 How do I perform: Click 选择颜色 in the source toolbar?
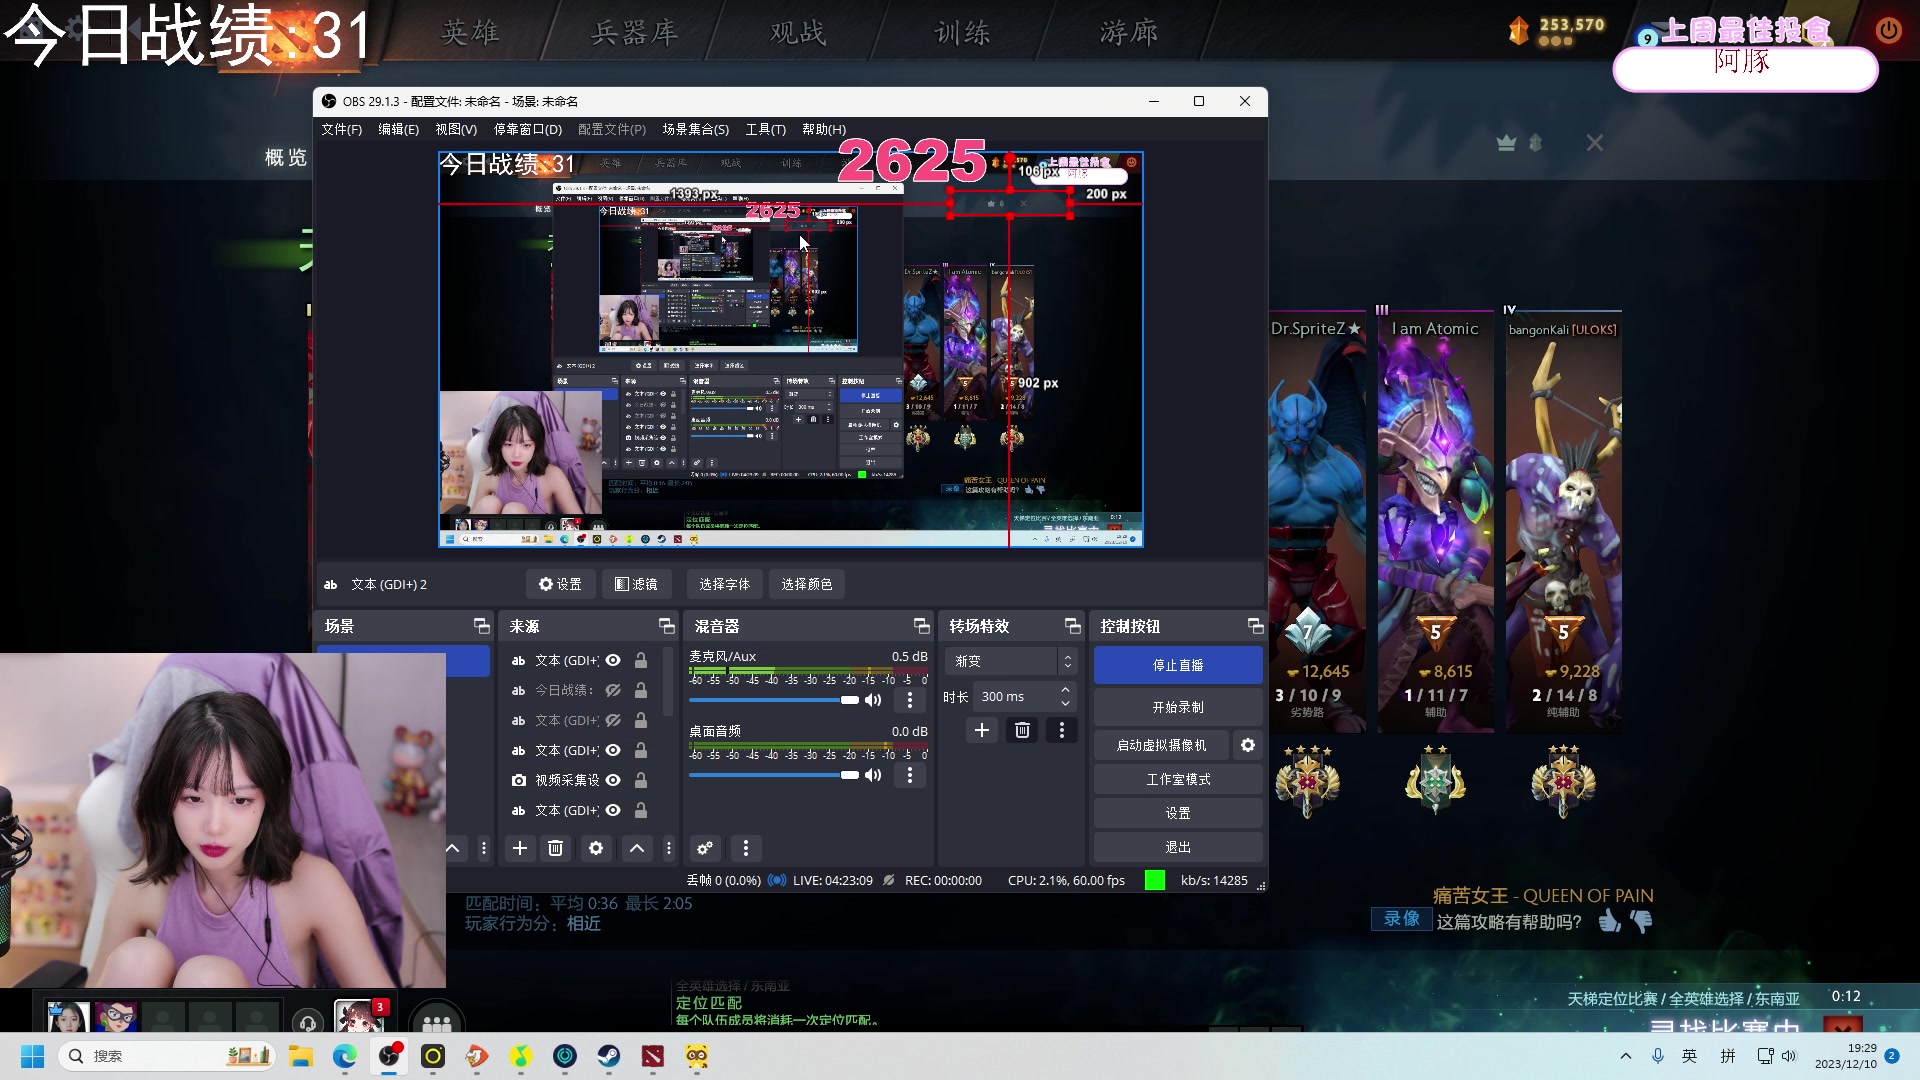click(806, 584)
